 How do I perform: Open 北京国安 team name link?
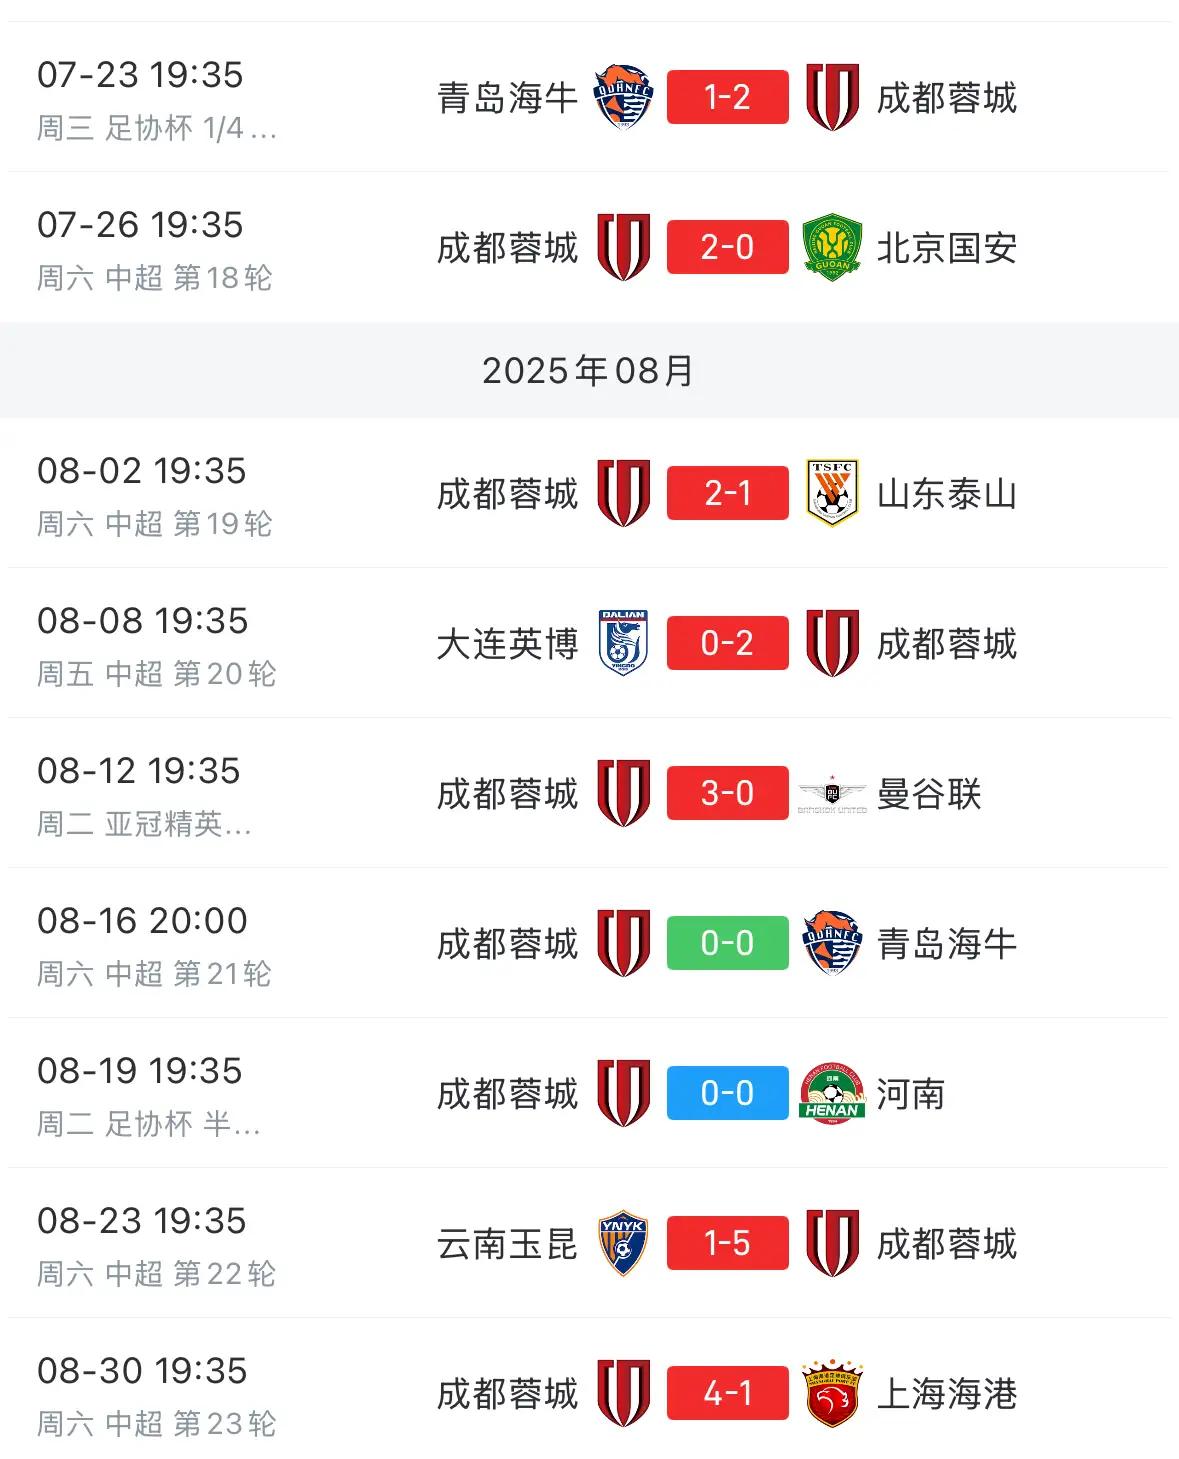(947, 248)
